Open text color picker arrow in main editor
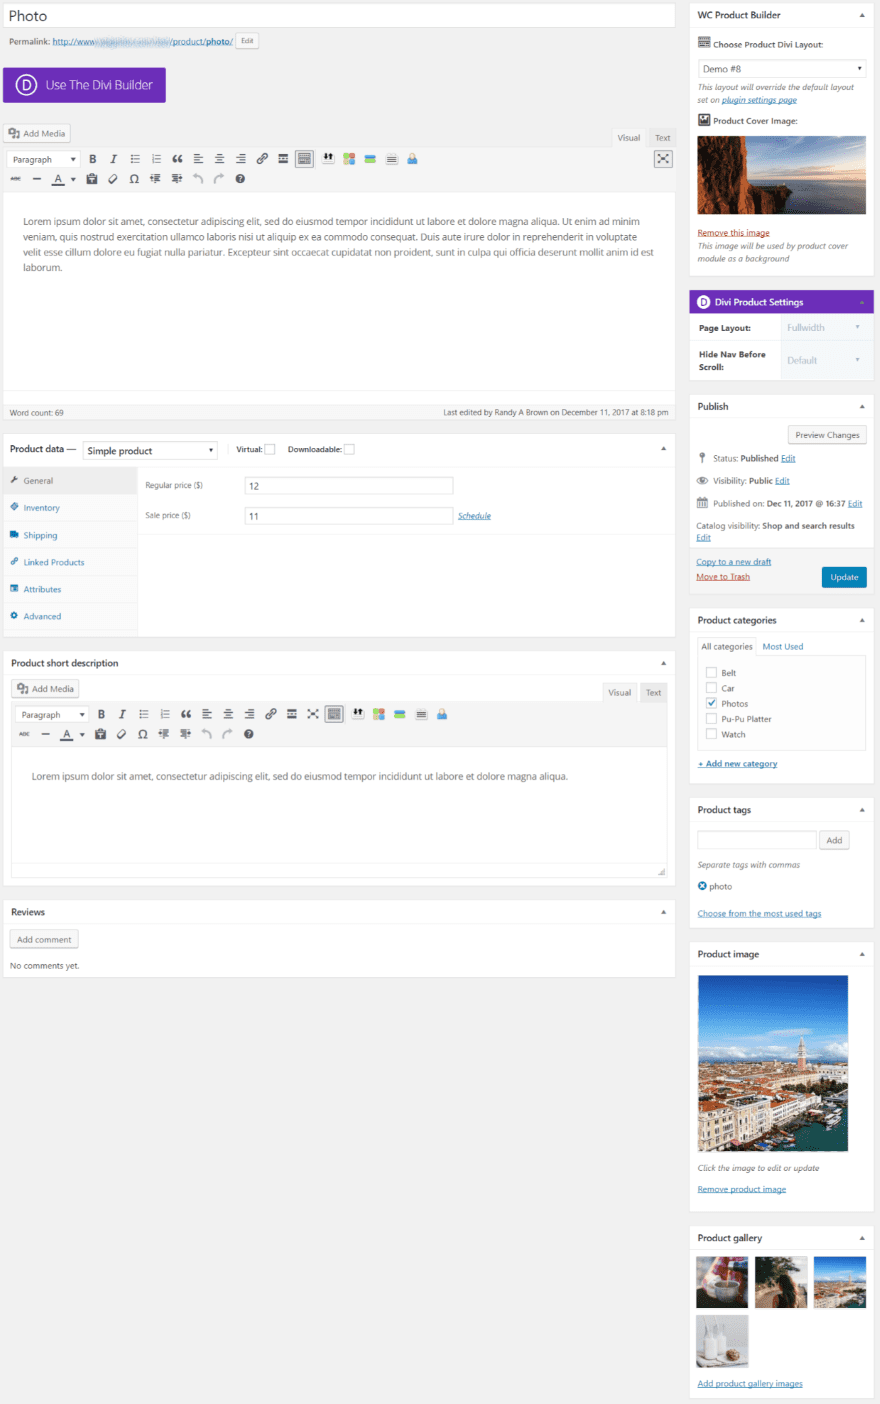This screenshot has height=1404, width=880. 72,180
